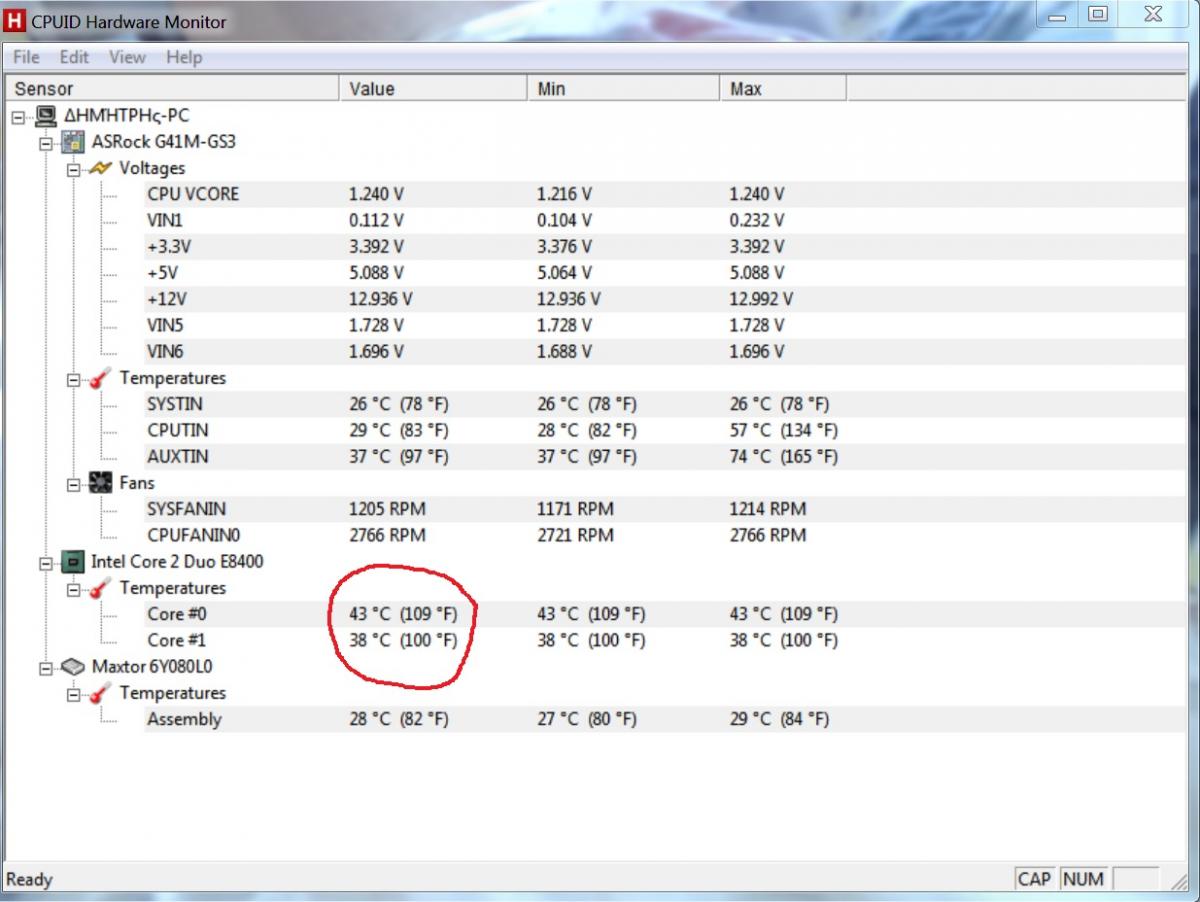Click the CPUID Hardware Monitor title bar icon
Image resolution: width=1200 pixels, height=902 pixels.
[x=14, y=21]
